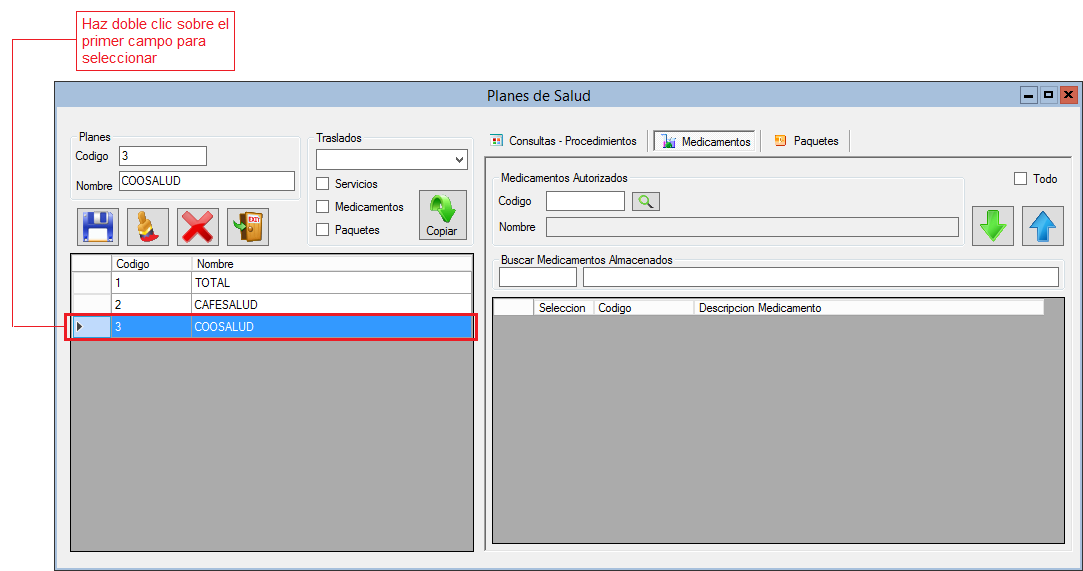
Task: Click the green down arrow button
Action: (x=993, y=226)
